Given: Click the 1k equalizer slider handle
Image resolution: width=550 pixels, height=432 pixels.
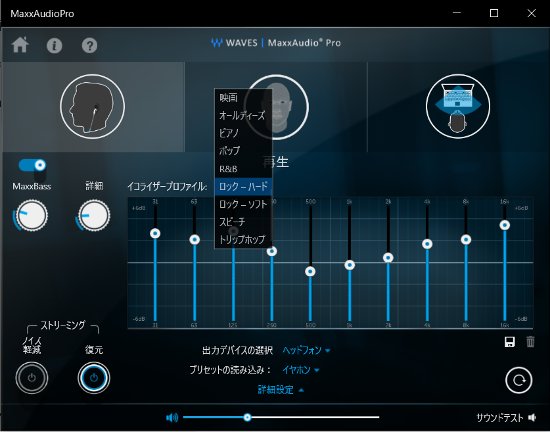Looking at the screenshot, I should (x=349, y=265).
